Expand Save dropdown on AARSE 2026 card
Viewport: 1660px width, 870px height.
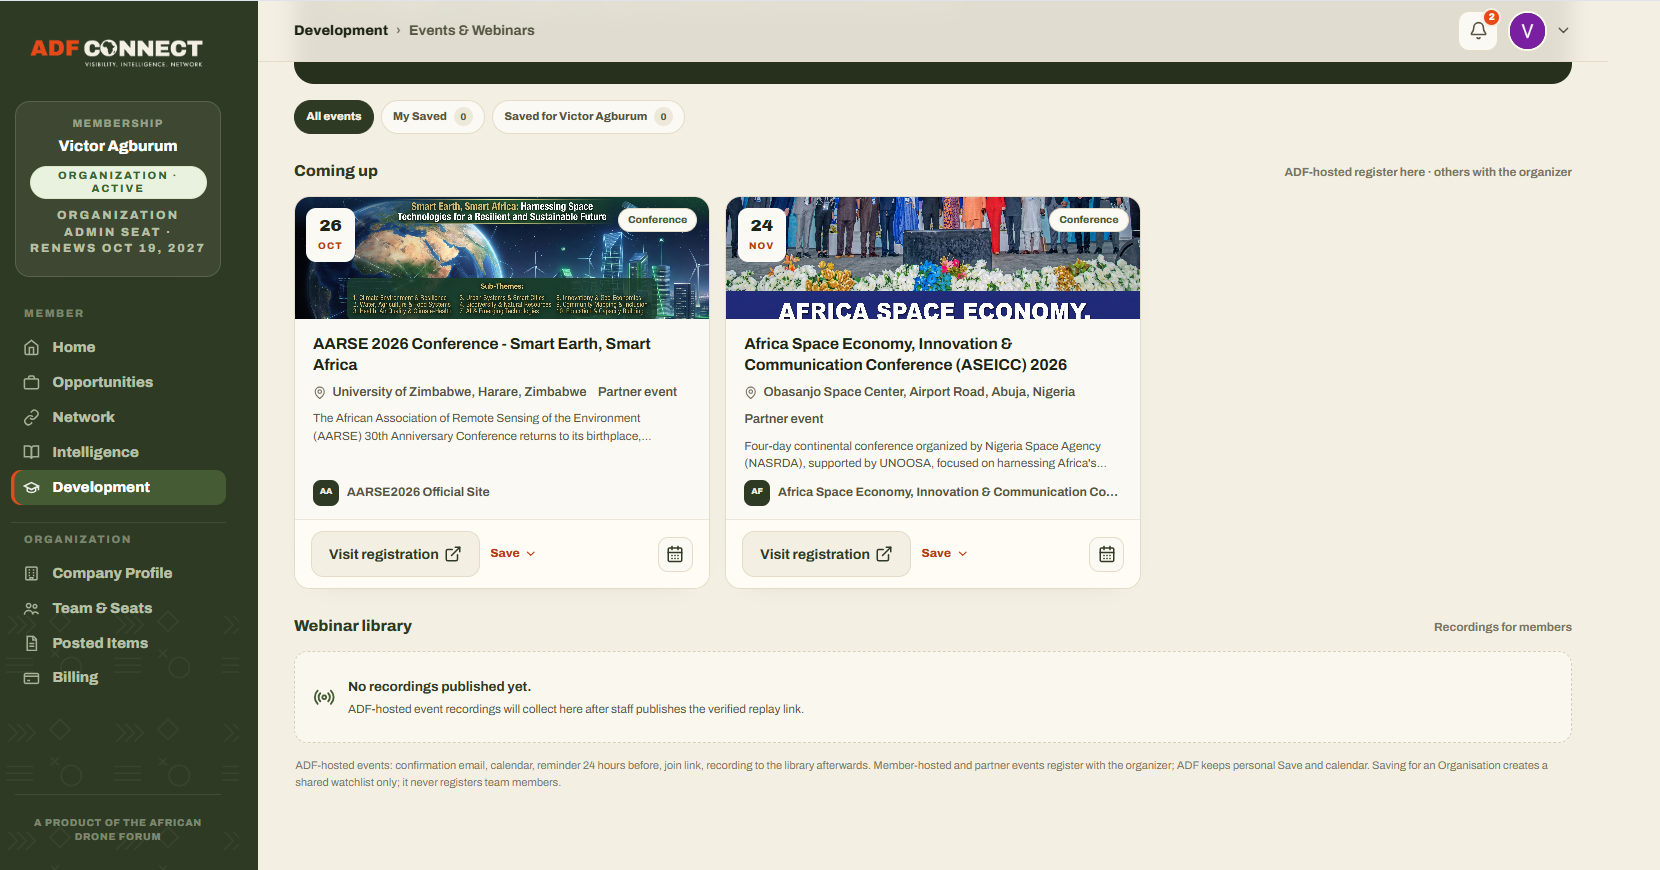pos(513,554)
